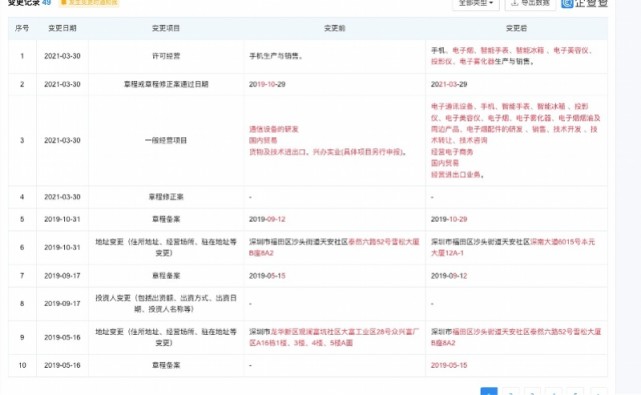Click the 2019-05-16 date in row 10
The image size is (641, 395).
click(62, 365)
